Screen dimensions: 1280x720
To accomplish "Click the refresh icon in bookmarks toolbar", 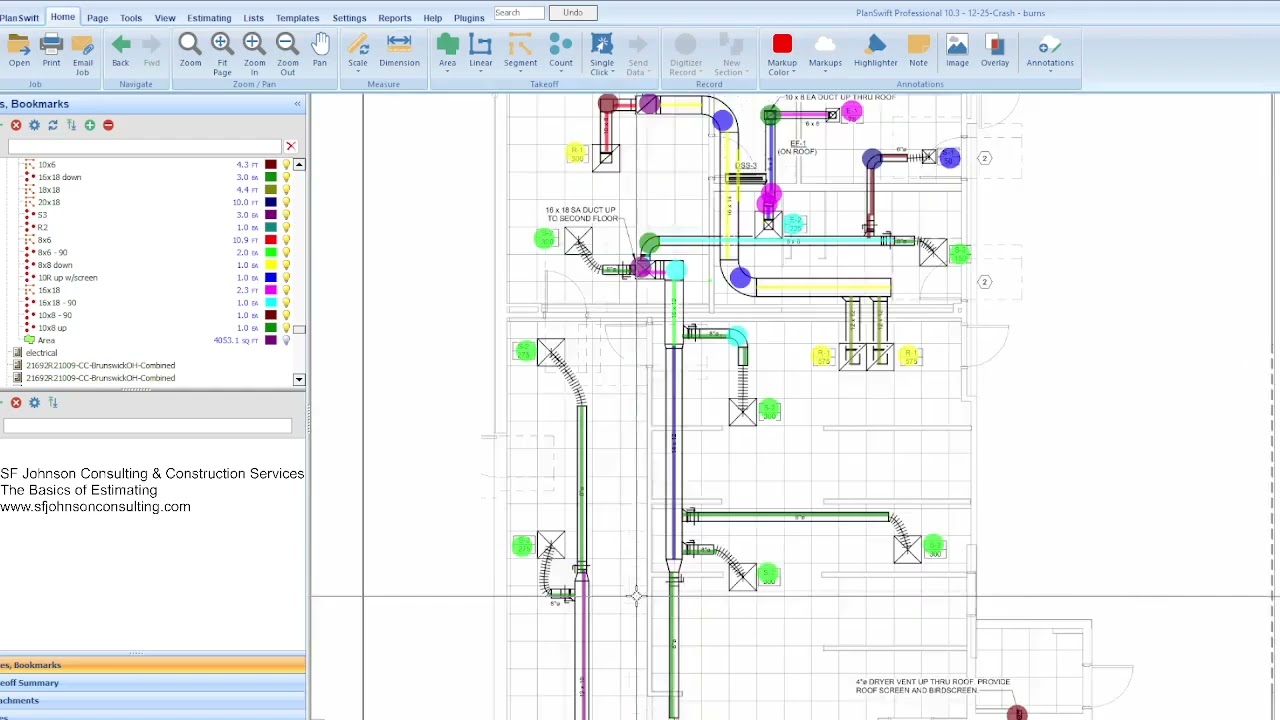I will click(53, 125).
